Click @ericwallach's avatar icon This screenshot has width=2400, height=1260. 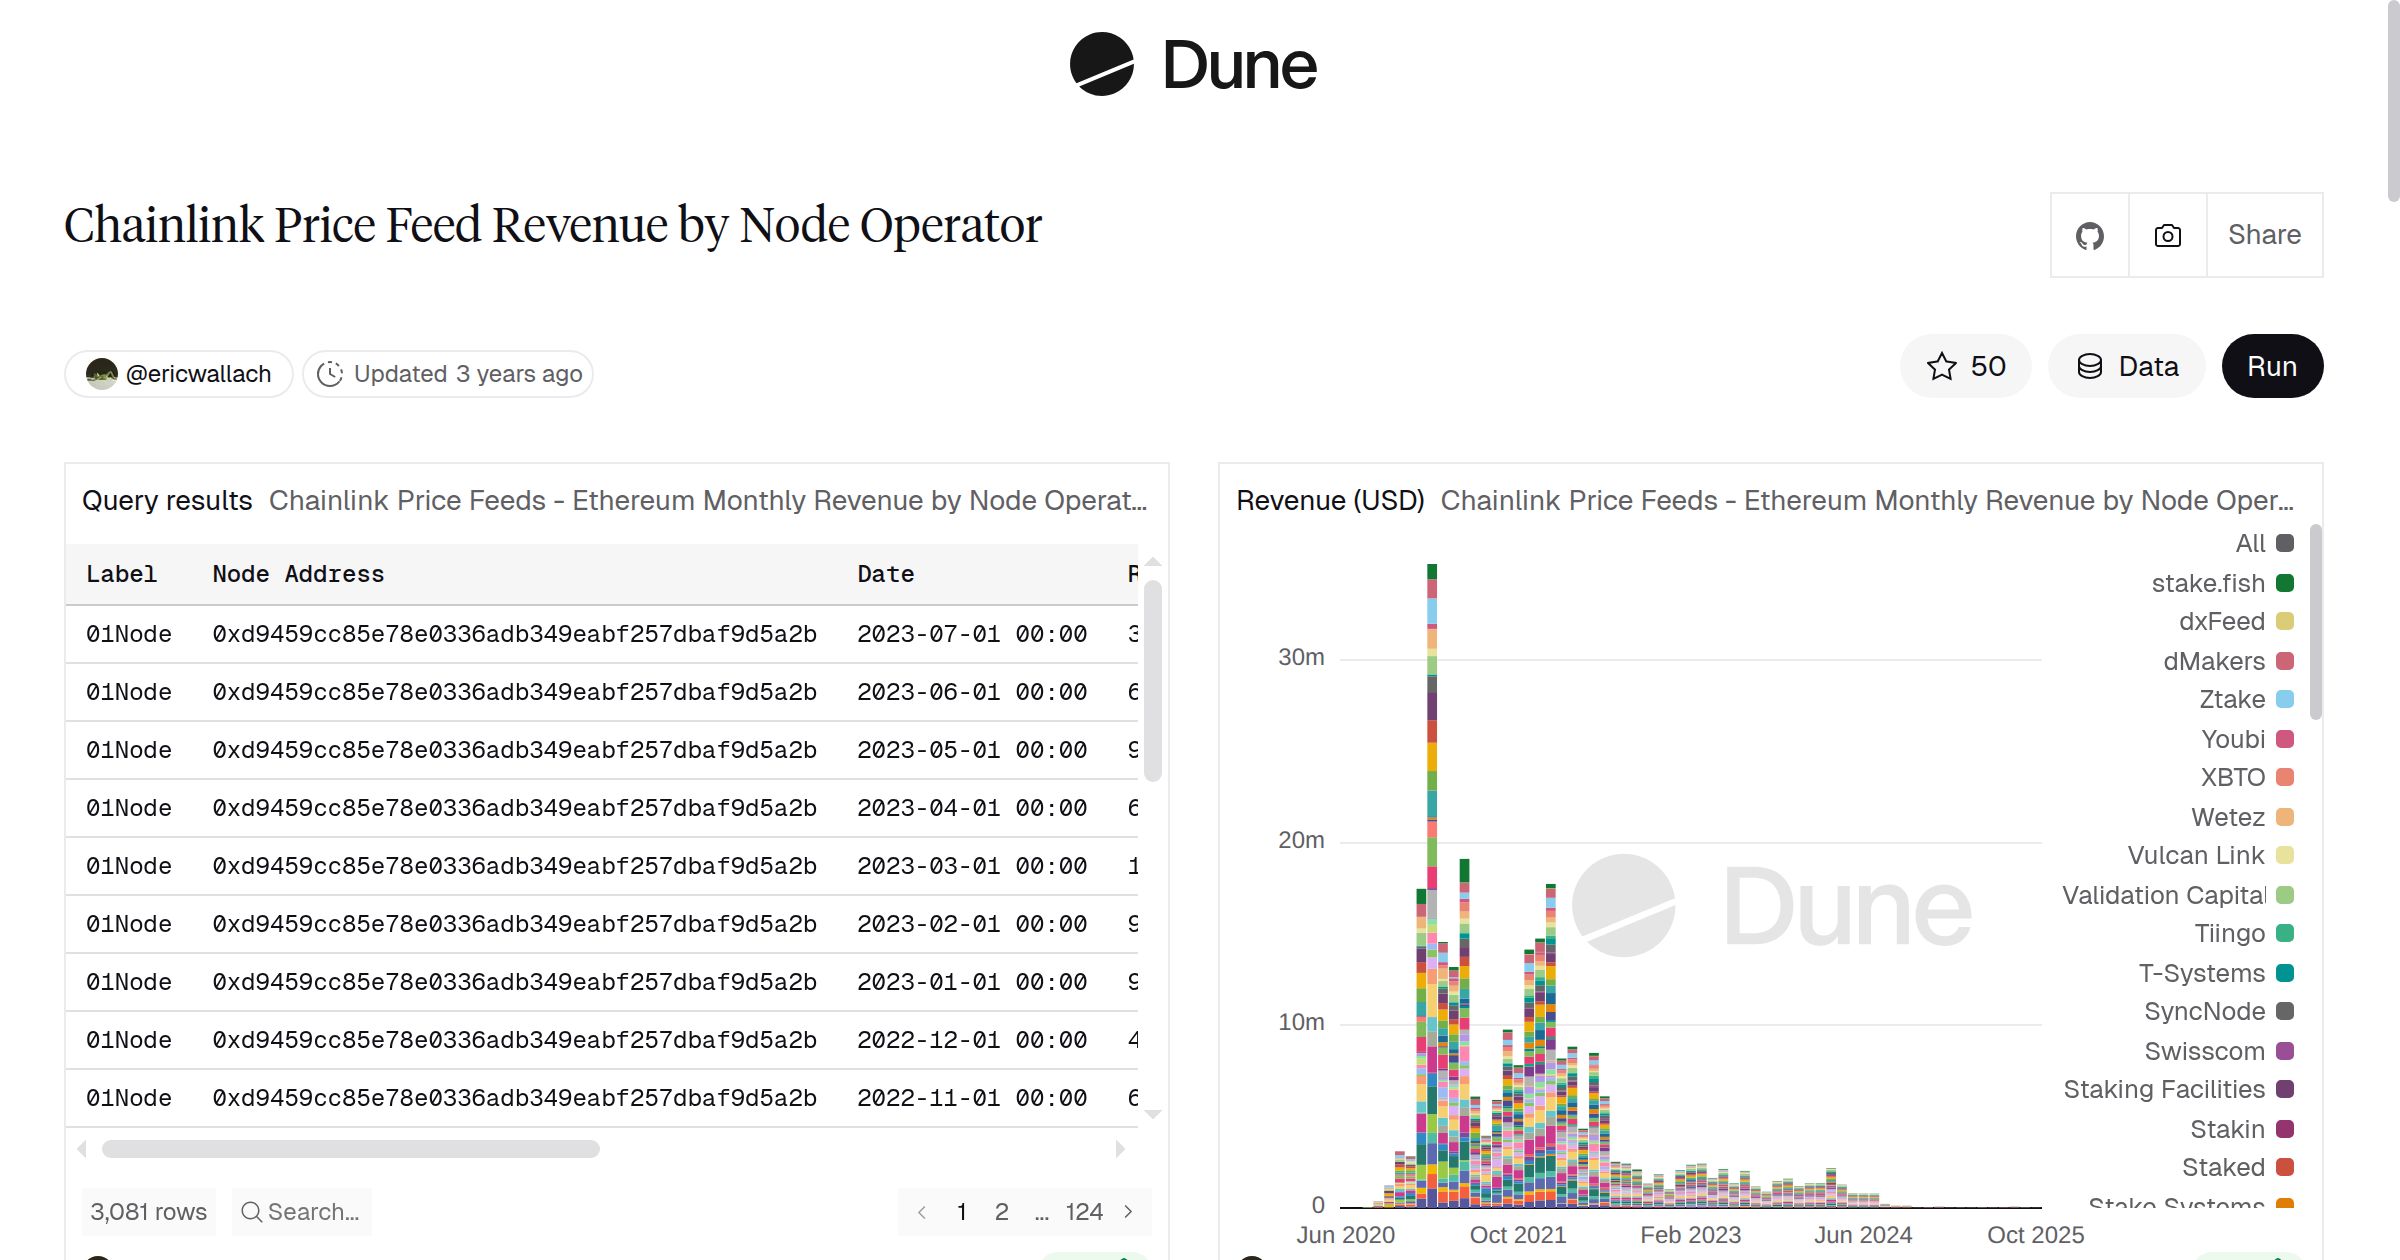tap(101, 373)
